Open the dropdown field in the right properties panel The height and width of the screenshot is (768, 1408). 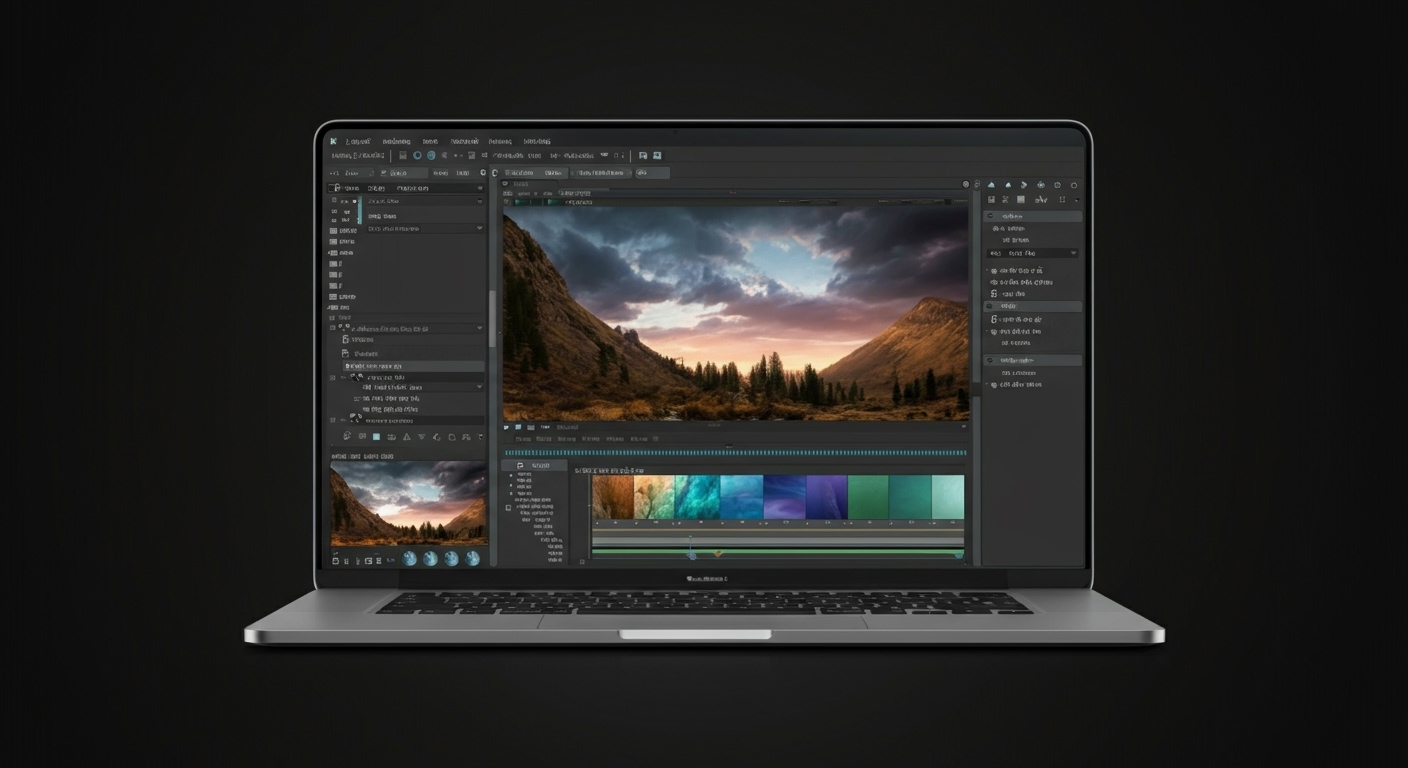tap(1033, 254)
